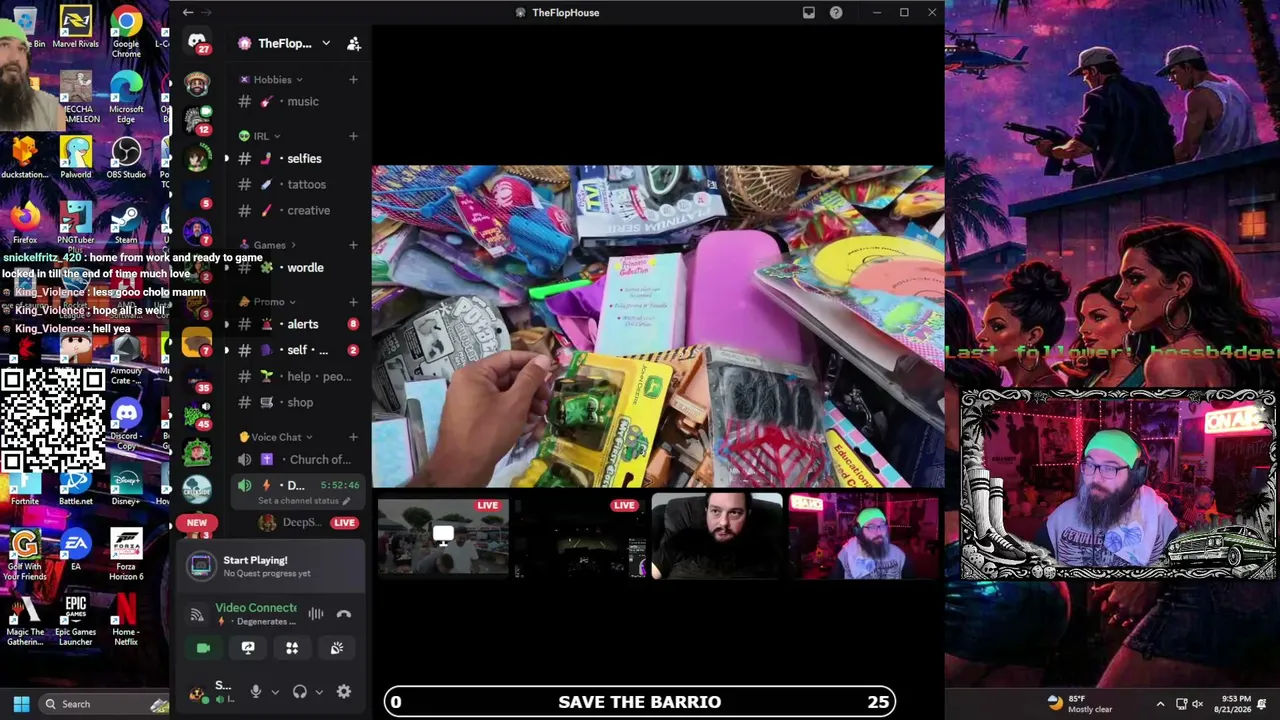
Task: Open the Start Playing quest banner
Action: pyautogui.click(x=272, y=566)
